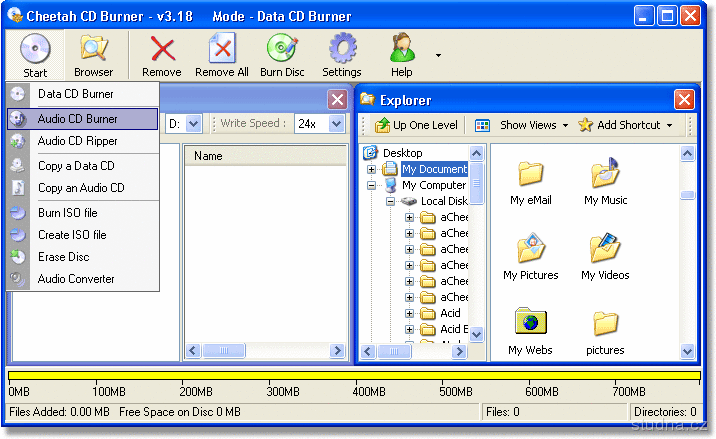Select Data CD Burner mode
The height and width of the screenshot is (439, 716).
click(83, 94)
